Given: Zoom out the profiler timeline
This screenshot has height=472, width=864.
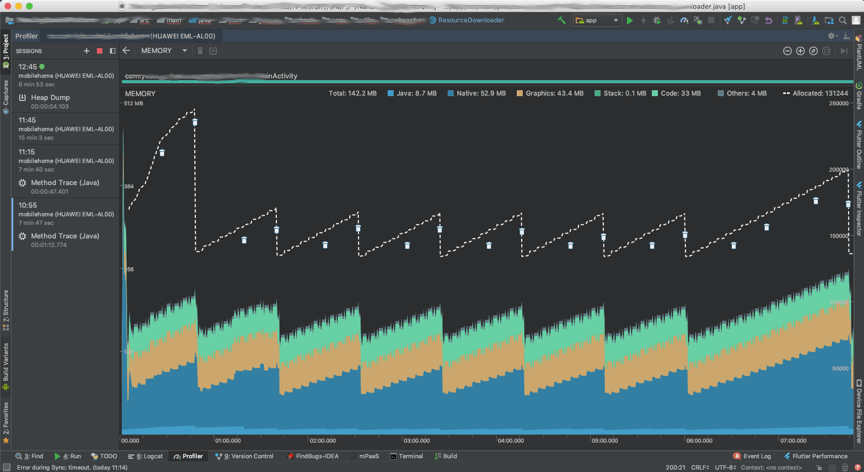Looking at the screenshot, I should [x=787, y=51].
